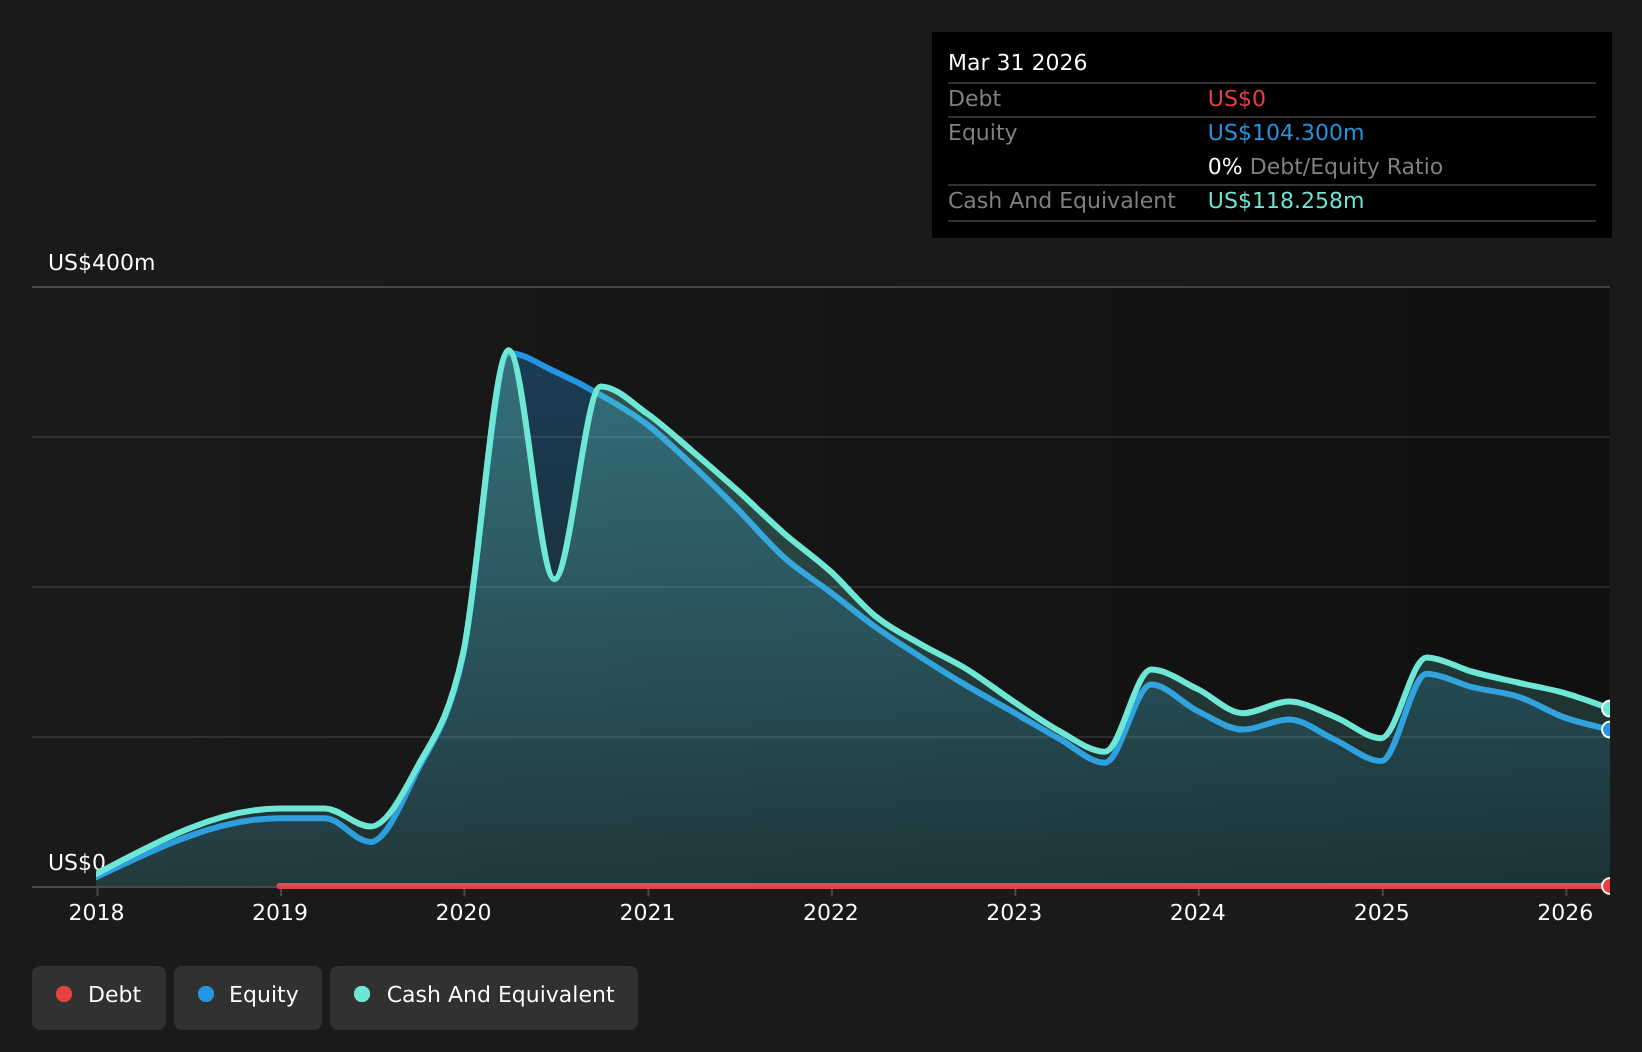Click the 0% Debt/Equity Ratio text
The width and height of the screenshot is (1642, 1052).
tap(1325, 167)
